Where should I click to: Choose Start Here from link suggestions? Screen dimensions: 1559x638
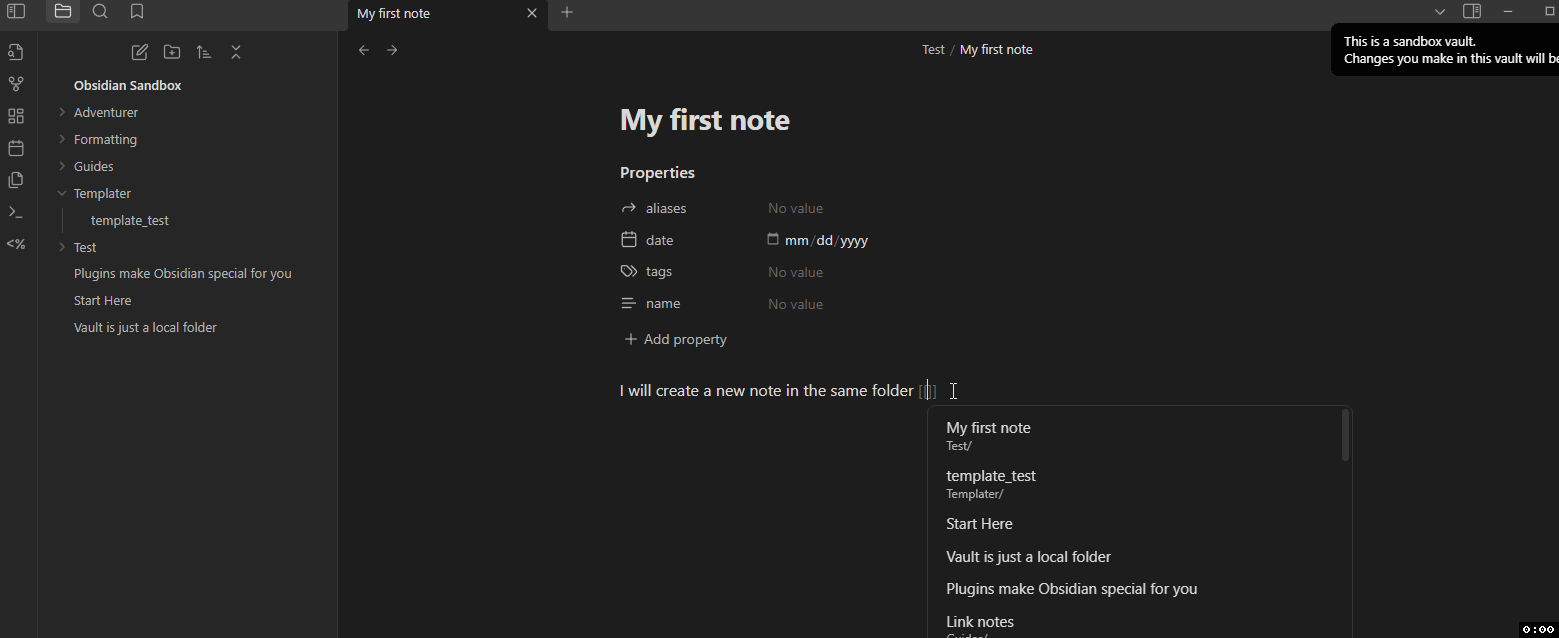click(1138, 524)
